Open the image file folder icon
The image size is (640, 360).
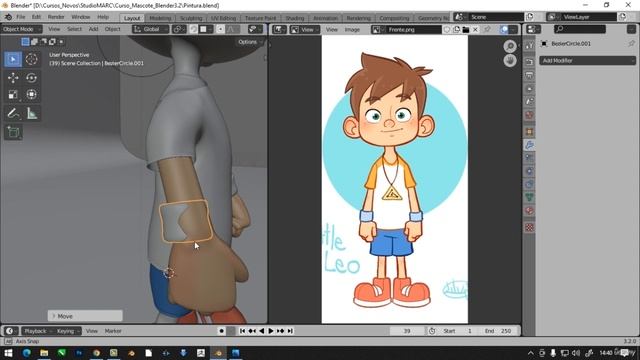(x=466, y=29)
